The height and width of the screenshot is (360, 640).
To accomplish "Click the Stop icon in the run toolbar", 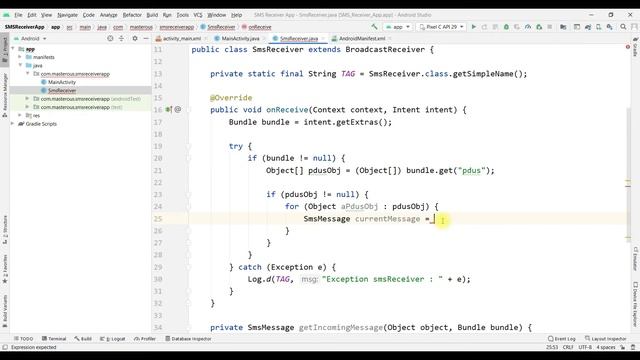I will [x=550, y=27].
